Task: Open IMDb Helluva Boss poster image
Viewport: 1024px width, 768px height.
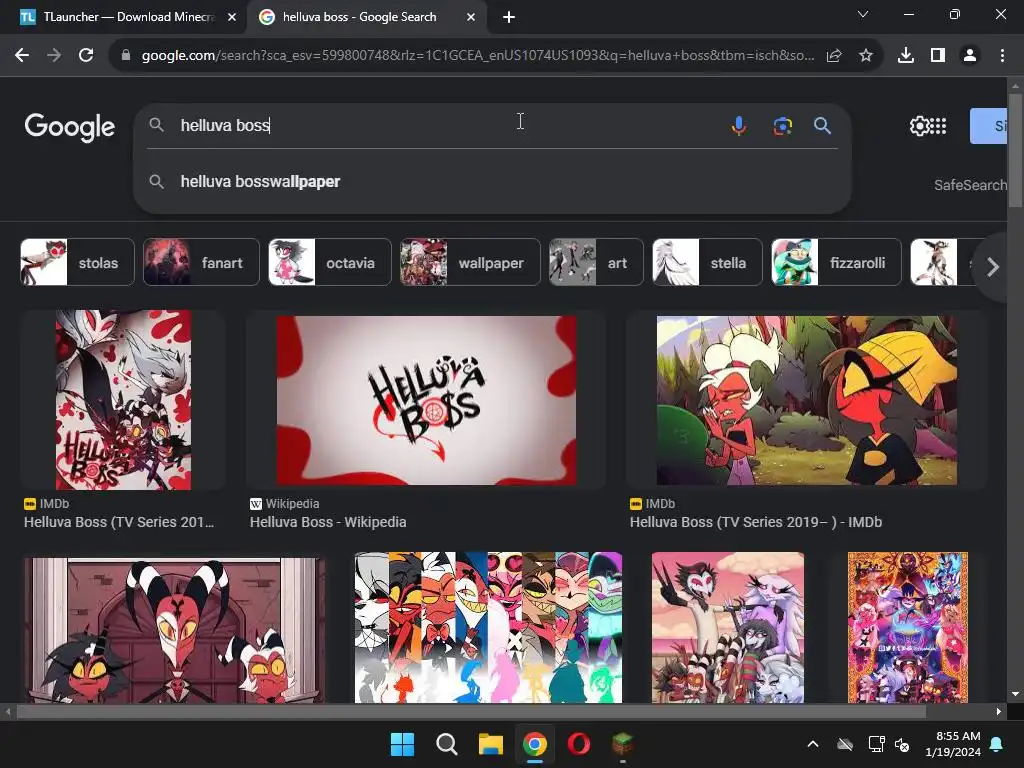Action: tap(123, 400)
